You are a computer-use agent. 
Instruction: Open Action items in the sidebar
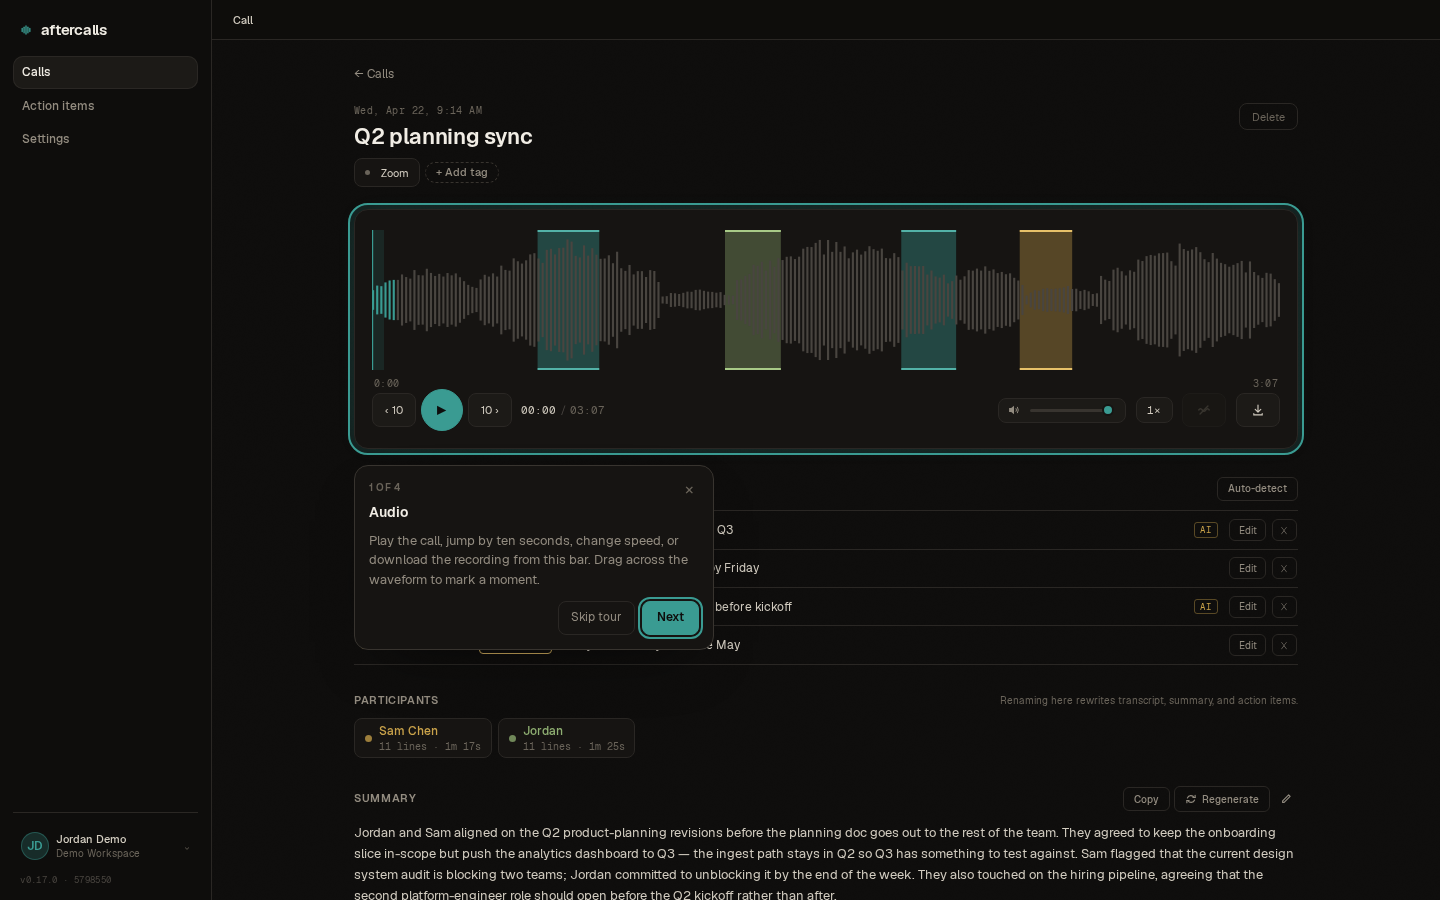coord(105,106)
